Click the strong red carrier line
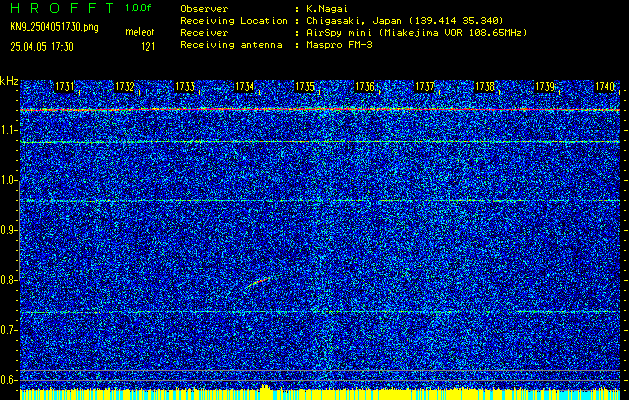Viewport: 629px width, 400px height. click(x=320, y=110)
